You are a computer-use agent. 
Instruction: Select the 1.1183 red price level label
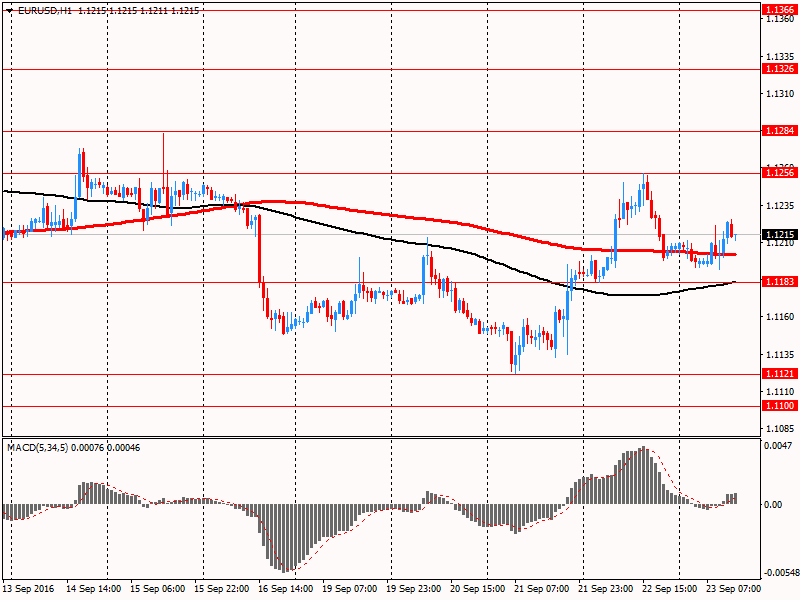(780, 282)
